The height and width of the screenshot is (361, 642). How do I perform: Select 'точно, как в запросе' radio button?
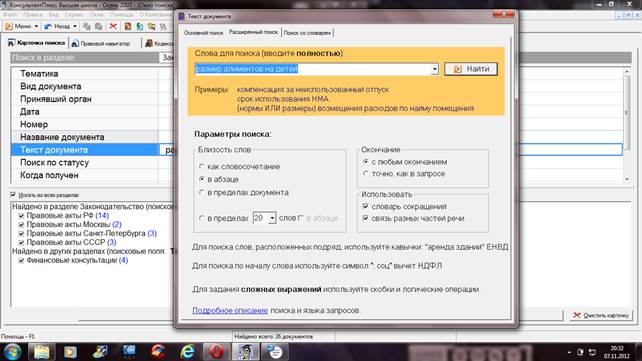(366, 174)
